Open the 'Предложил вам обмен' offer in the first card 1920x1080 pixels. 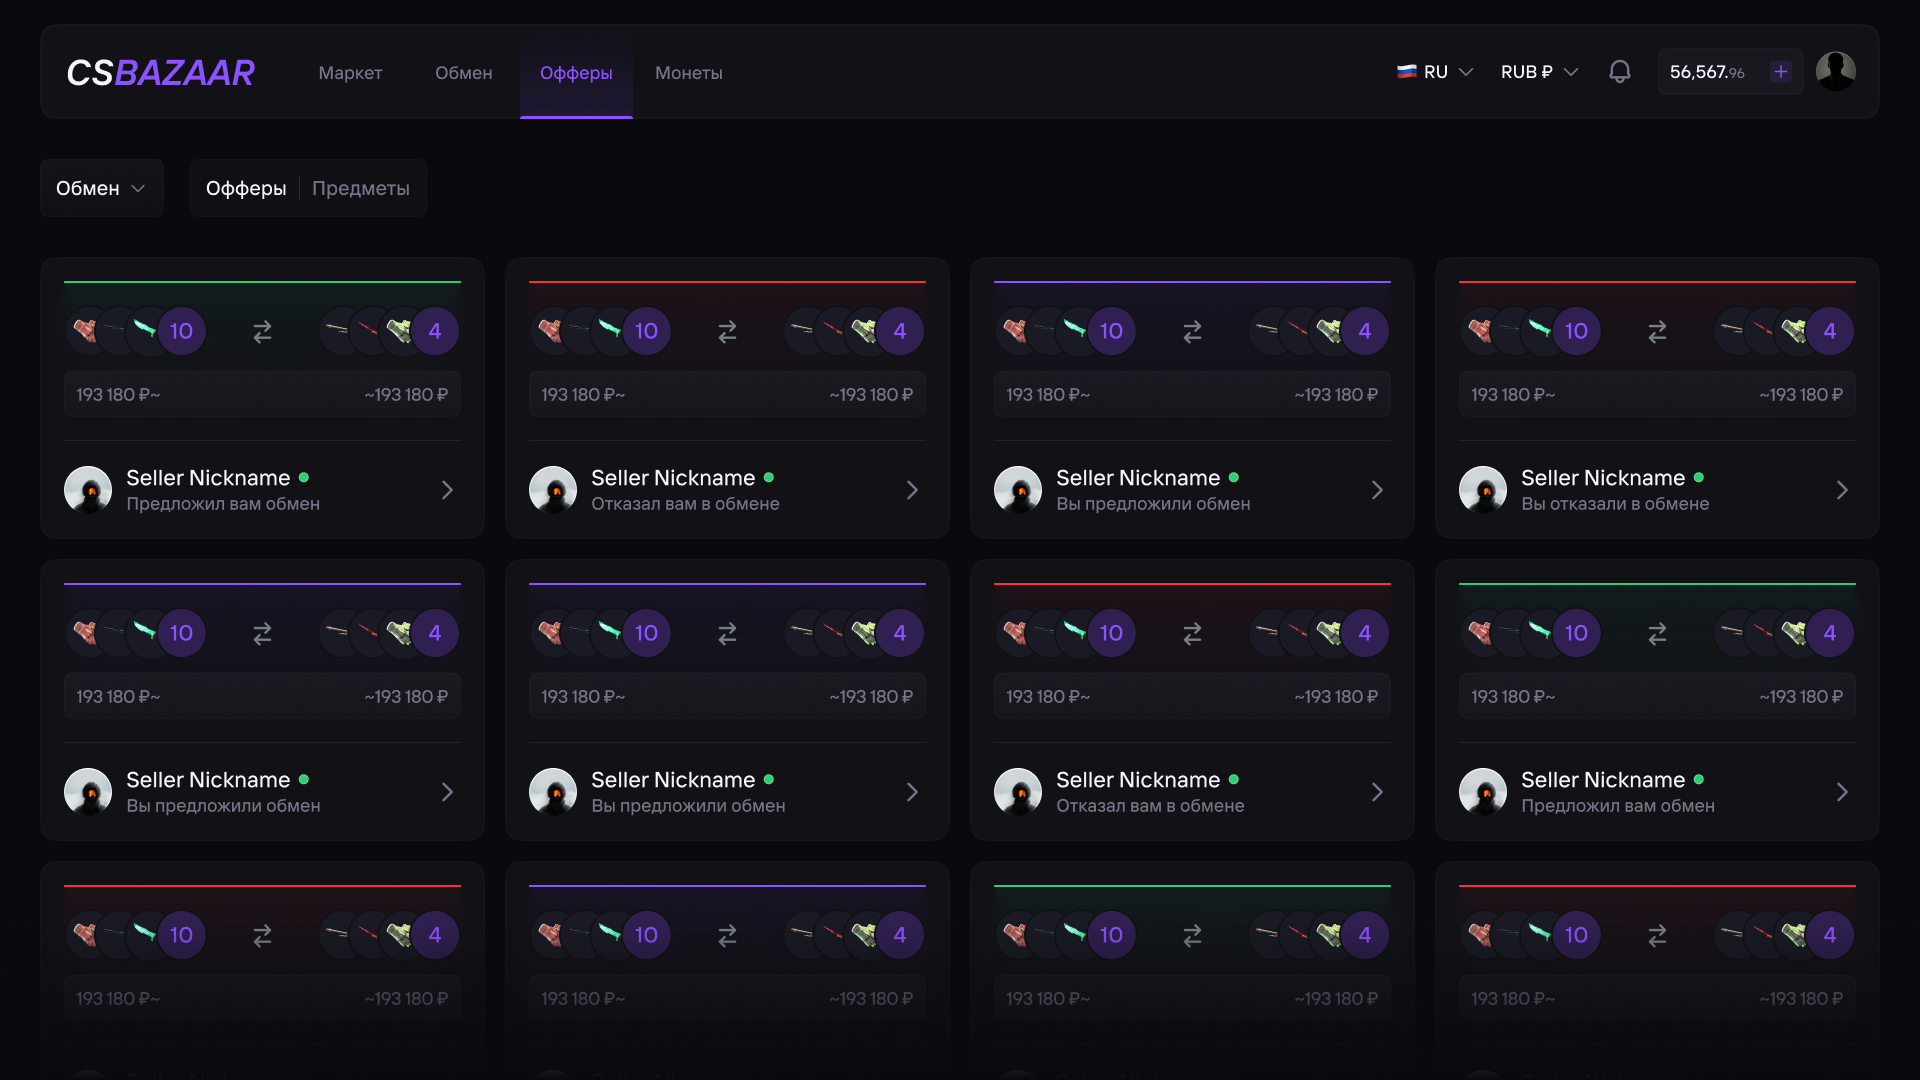click(447, 490)
